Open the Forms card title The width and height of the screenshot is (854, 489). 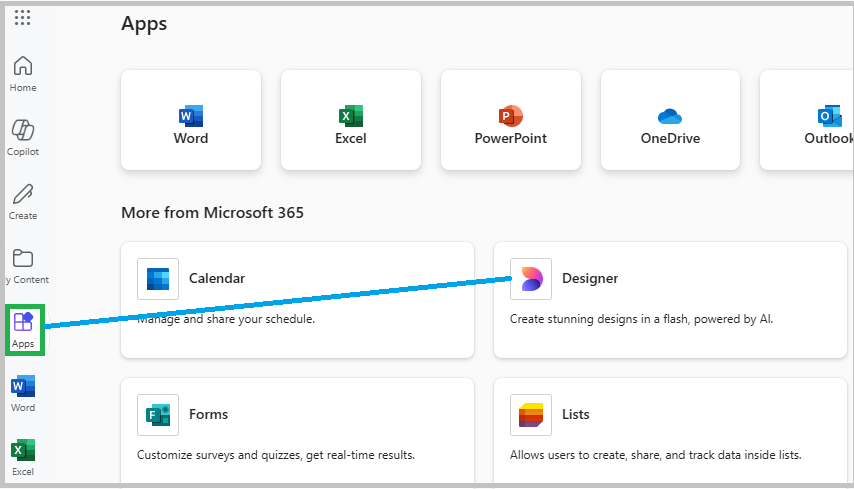click(209, 414)
